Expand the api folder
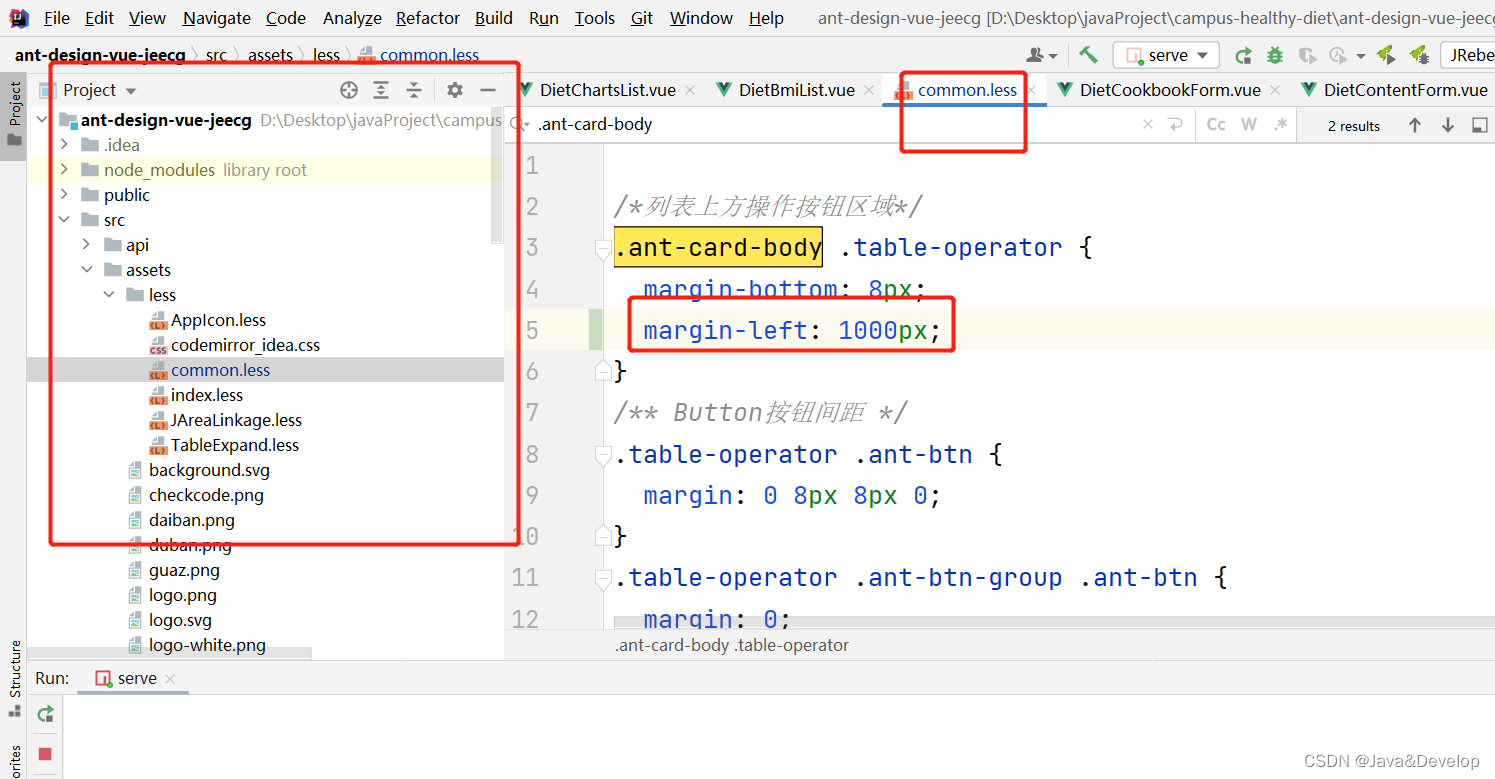 (86, 245)
